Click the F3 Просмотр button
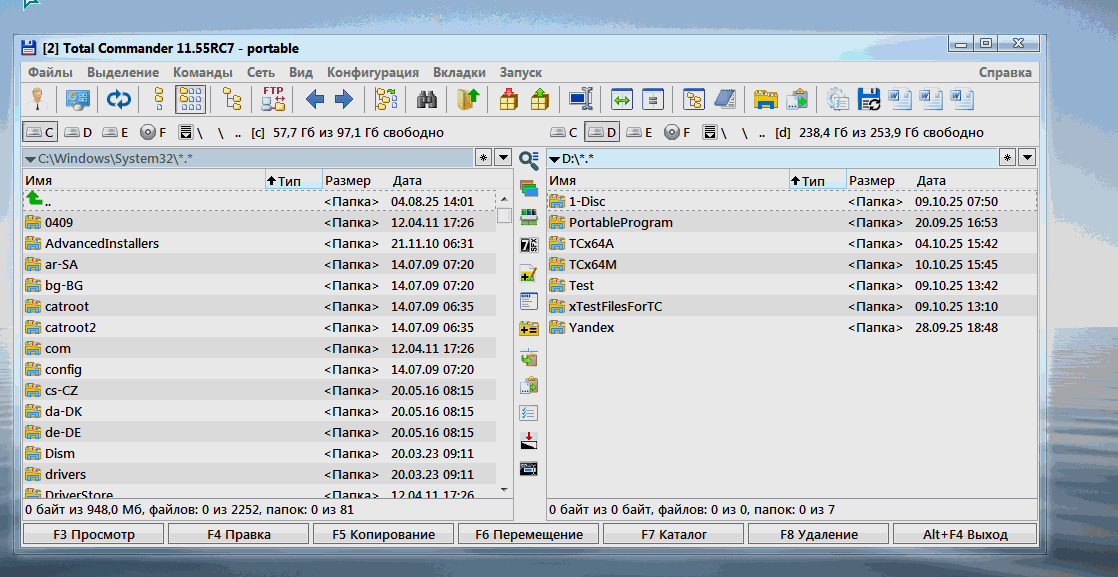The width and height of the screenshot is (1118, 577). coord(94,534)
